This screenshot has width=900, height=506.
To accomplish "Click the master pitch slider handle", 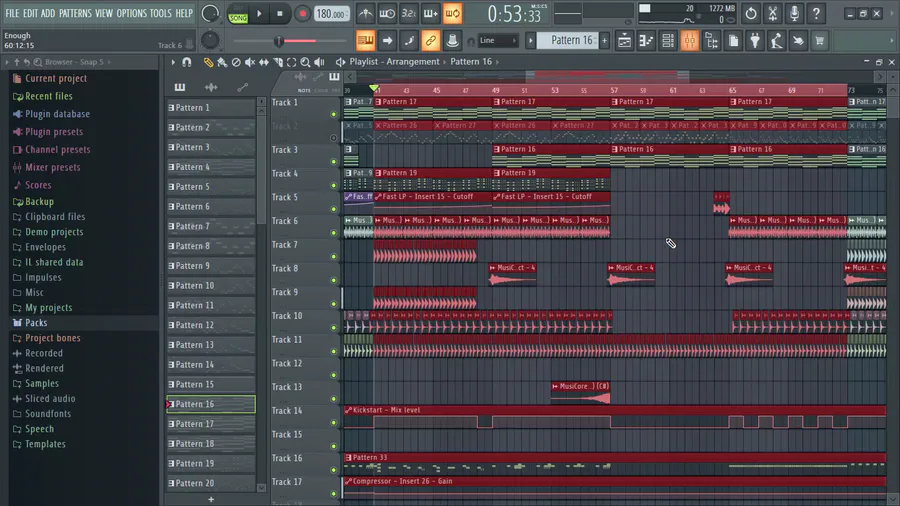I will (279, 41).
